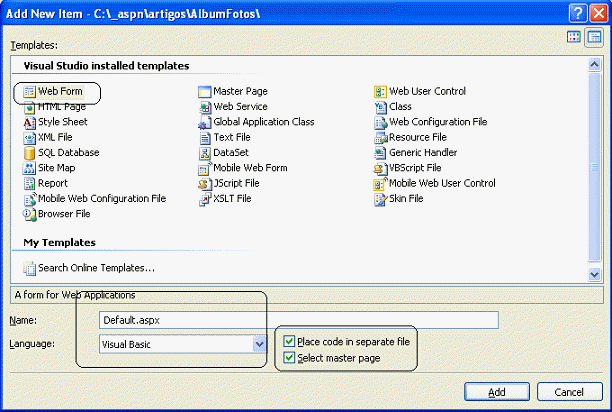The image size is (612, 412).
Task: Select the VBScript File template icon
Action: (x=380, y=168)
